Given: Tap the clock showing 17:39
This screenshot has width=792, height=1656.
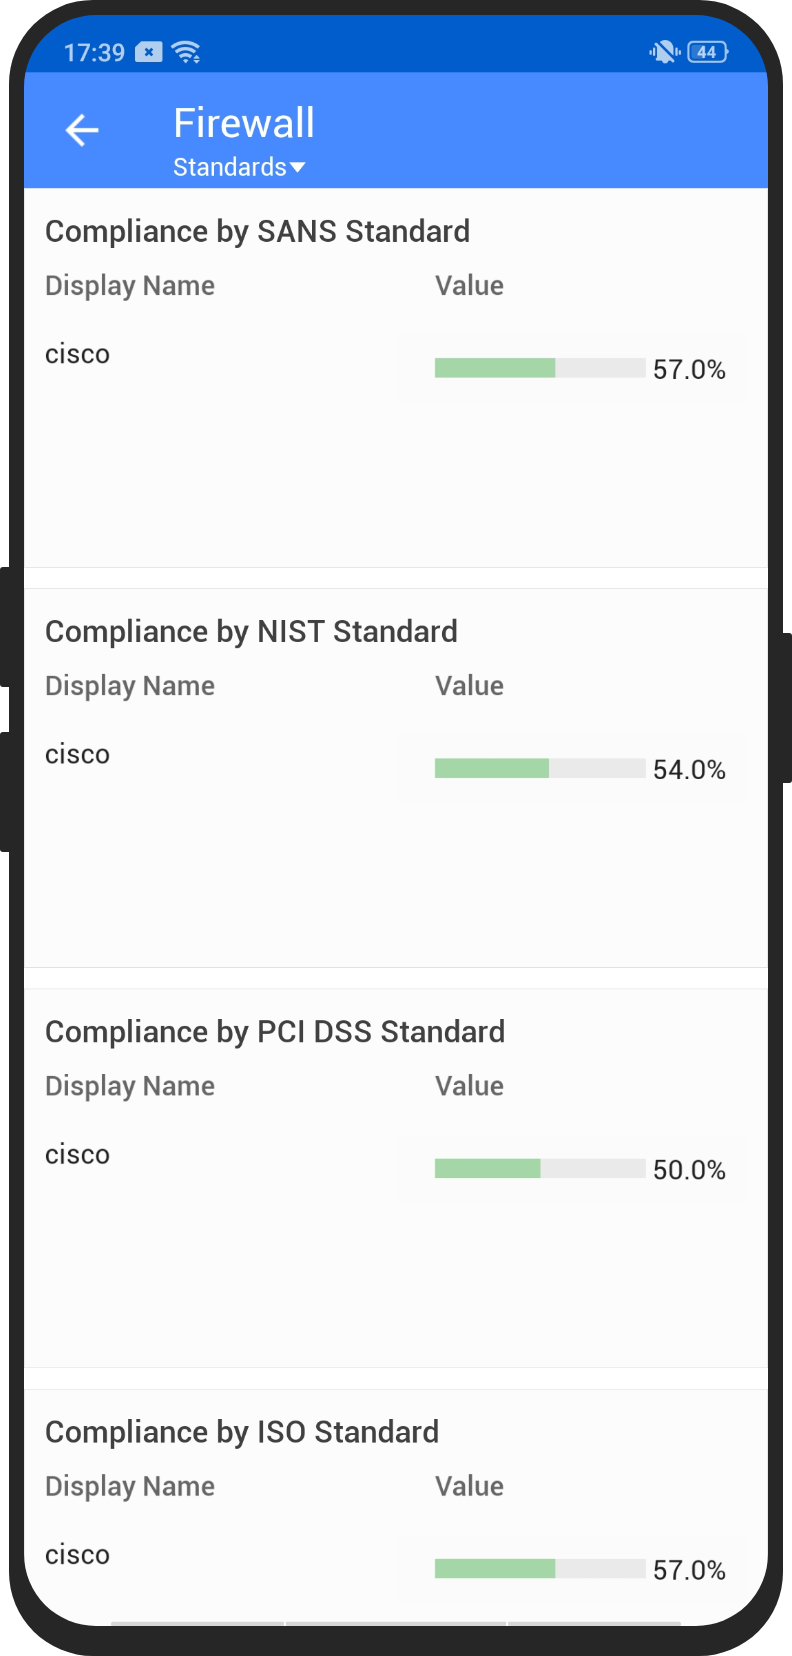Looking at the screenshot, I should [x=93, y=50].
